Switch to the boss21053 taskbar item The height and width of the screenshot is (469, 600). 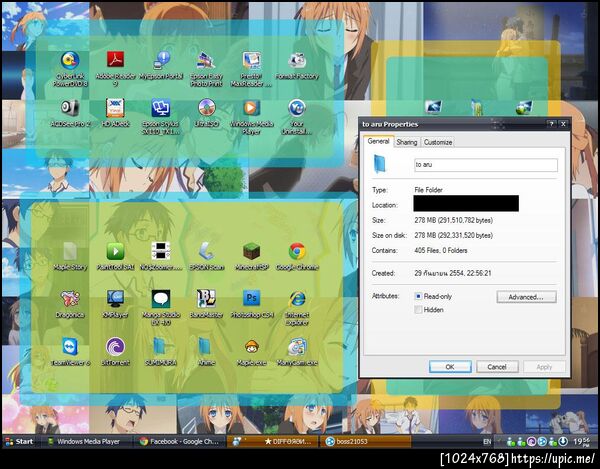(x=365, y=441)
